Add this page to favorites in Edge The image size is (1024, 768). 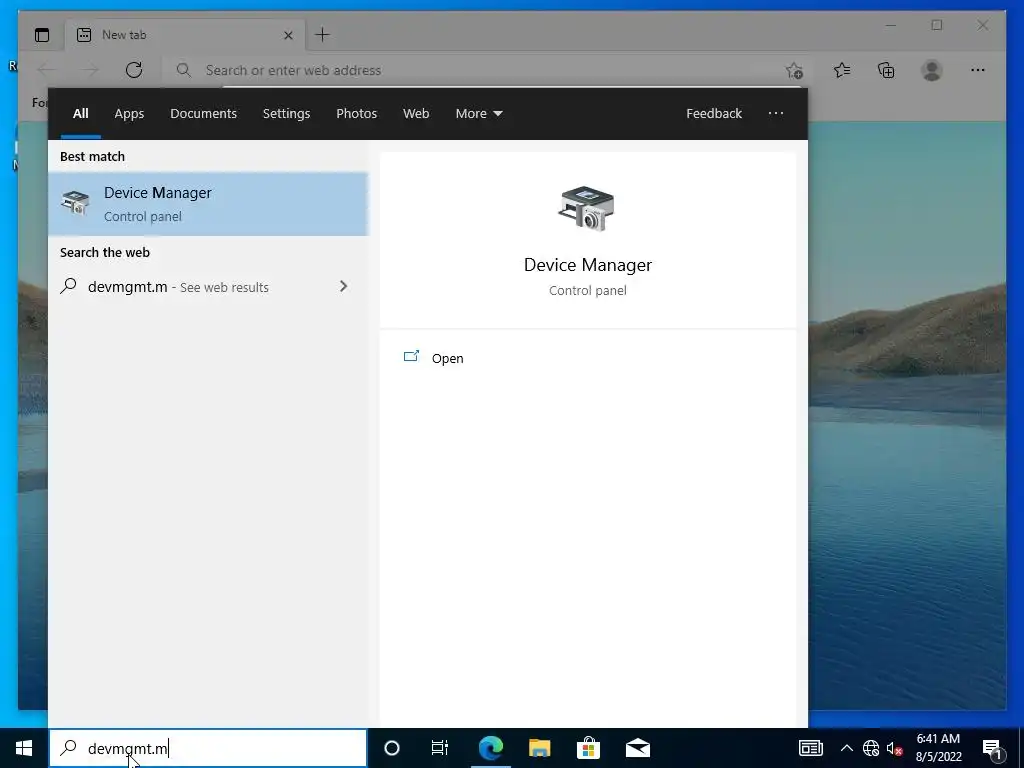click(793, 70)
